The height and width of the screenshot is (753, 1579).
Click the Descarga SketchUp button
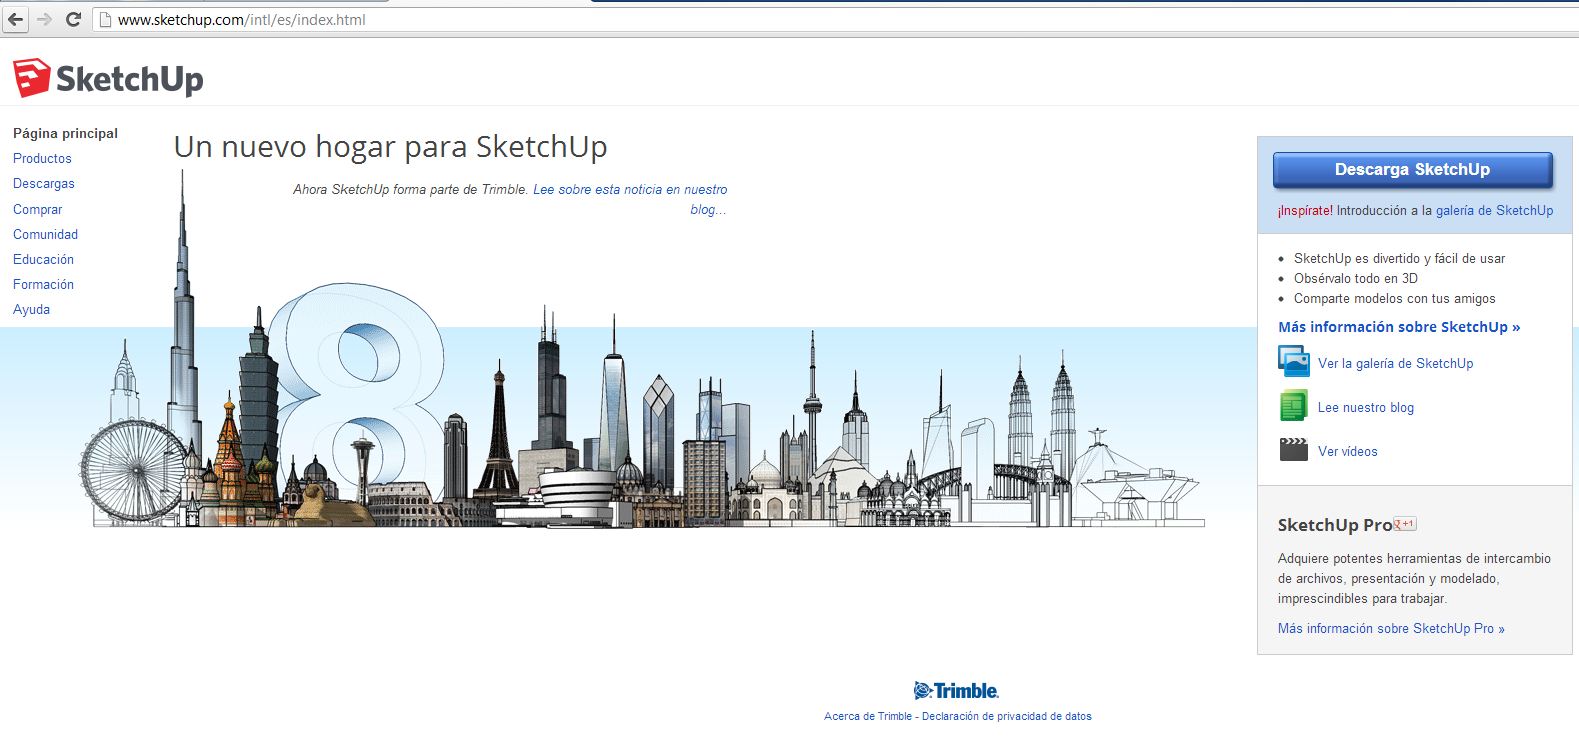(1412, 169)
